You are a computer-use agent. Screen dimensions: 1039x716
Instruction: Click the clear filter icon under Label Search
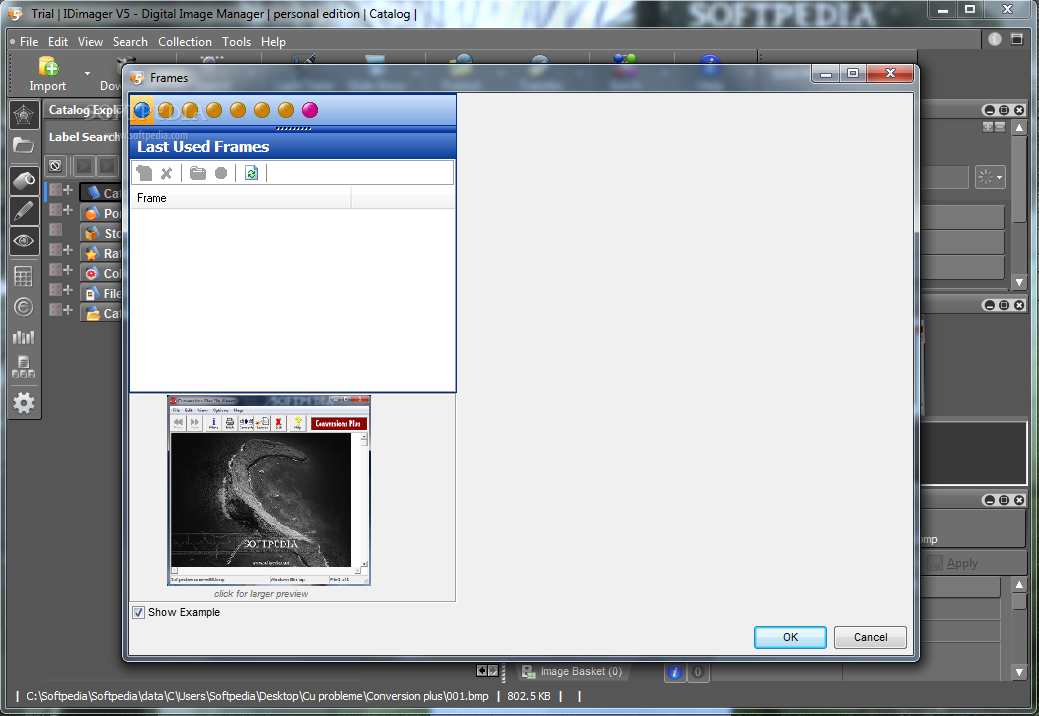click(56, 166)
